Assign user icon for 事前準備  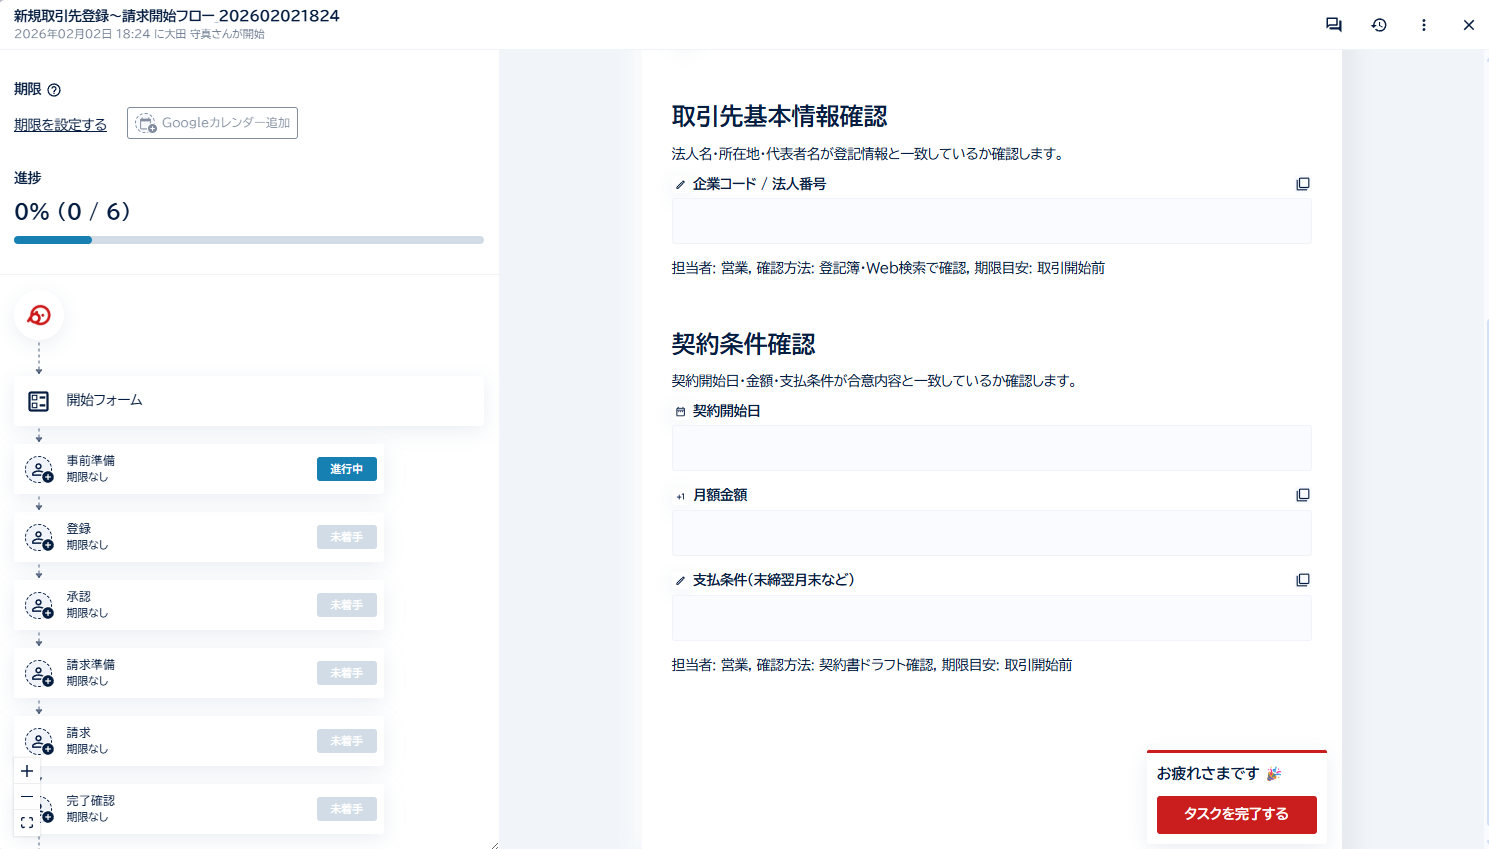pyautogui.click(x=39, y=469)
